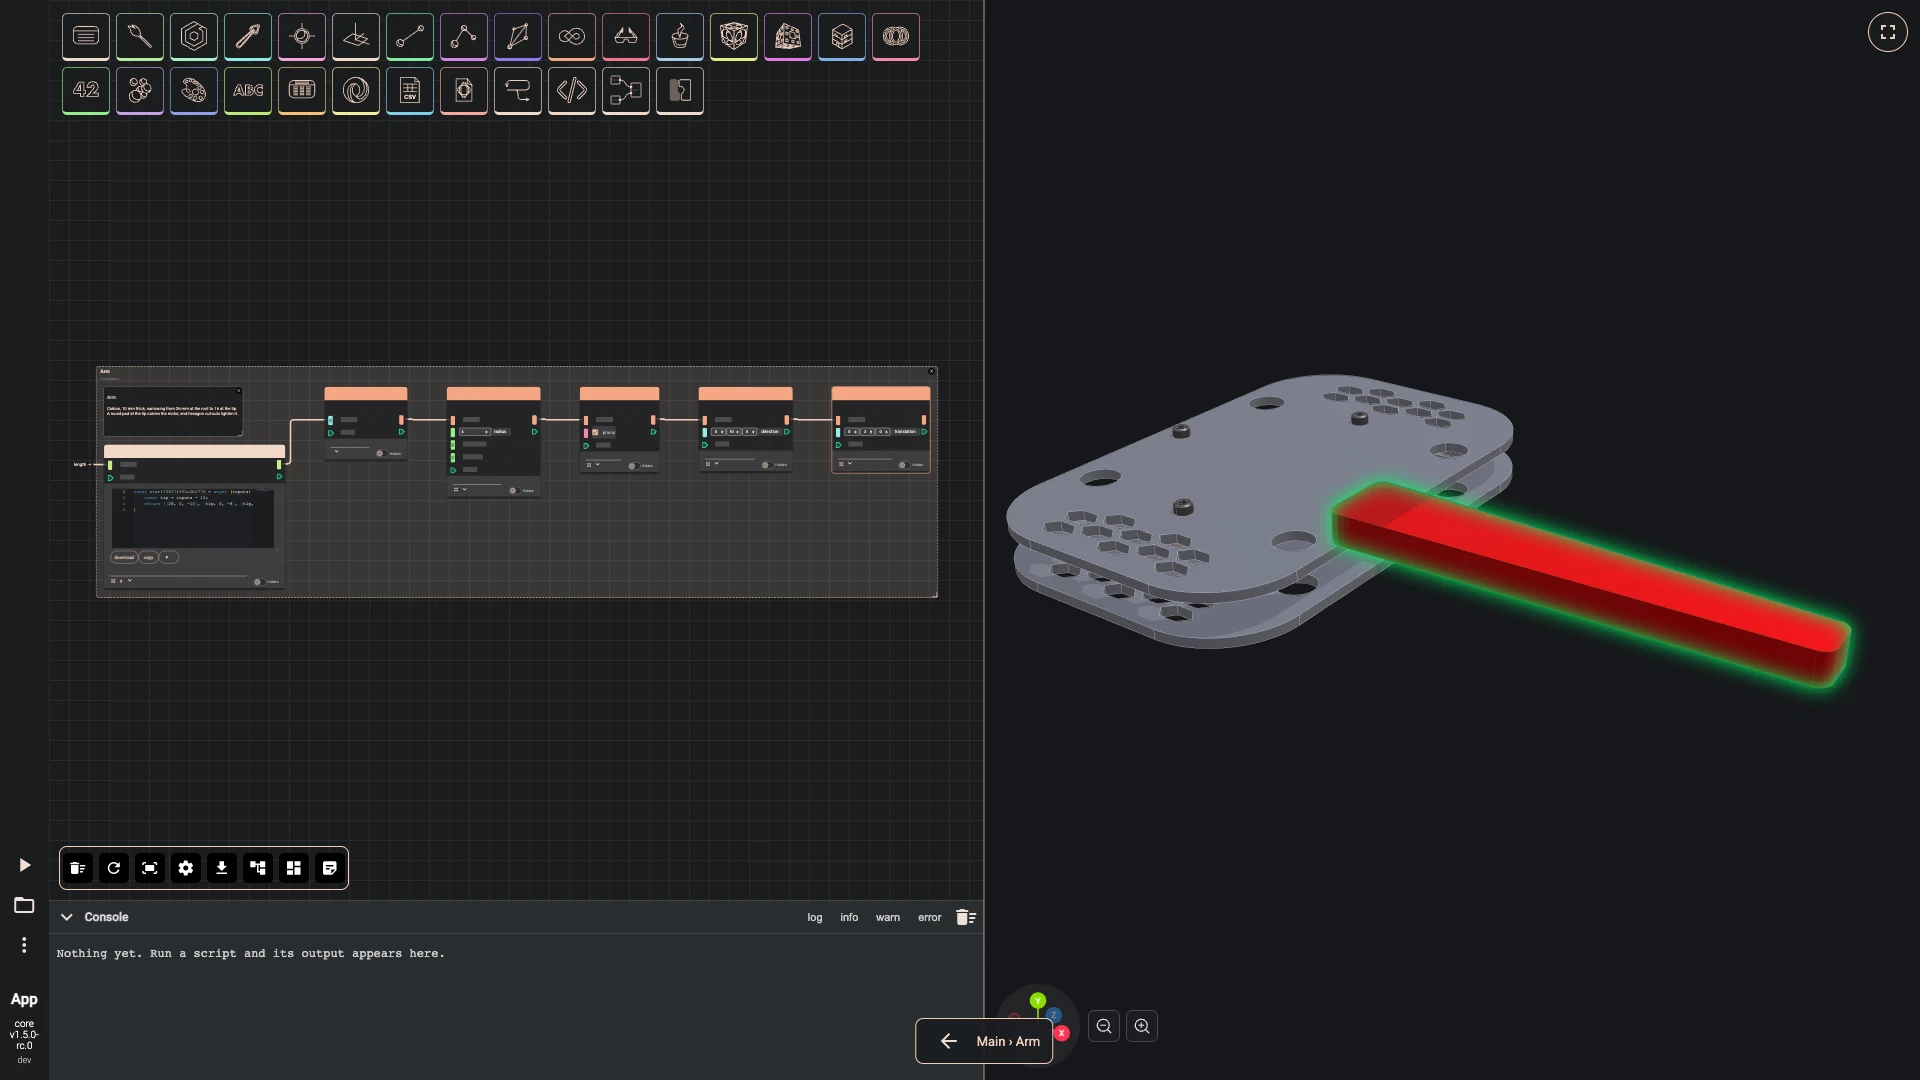The height and width of the screenshot is (1080, 1920).
Task: Filter console by warn
Action: pos(888,917)
